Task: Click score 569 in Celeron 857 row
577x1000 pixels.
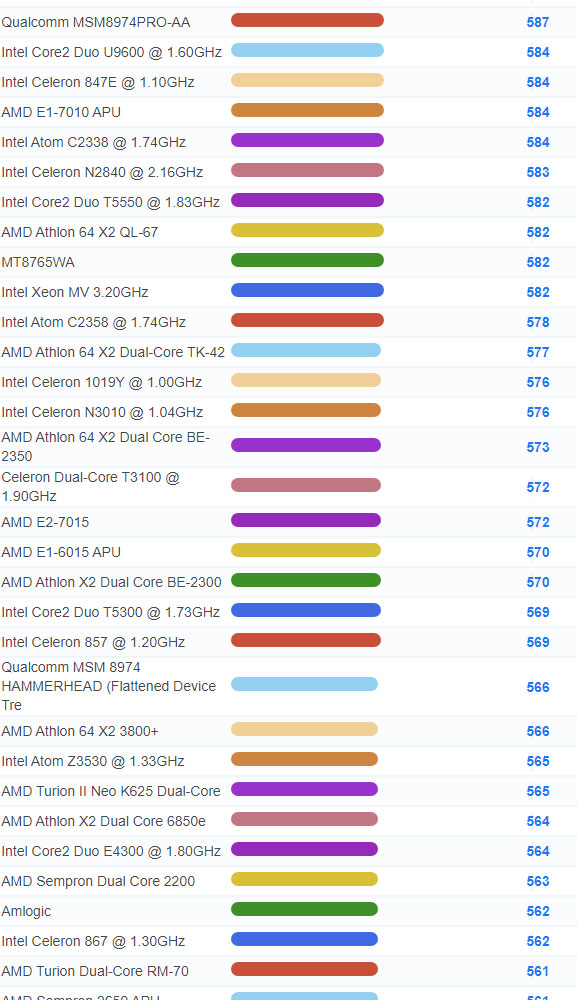Action: (538, 642)
